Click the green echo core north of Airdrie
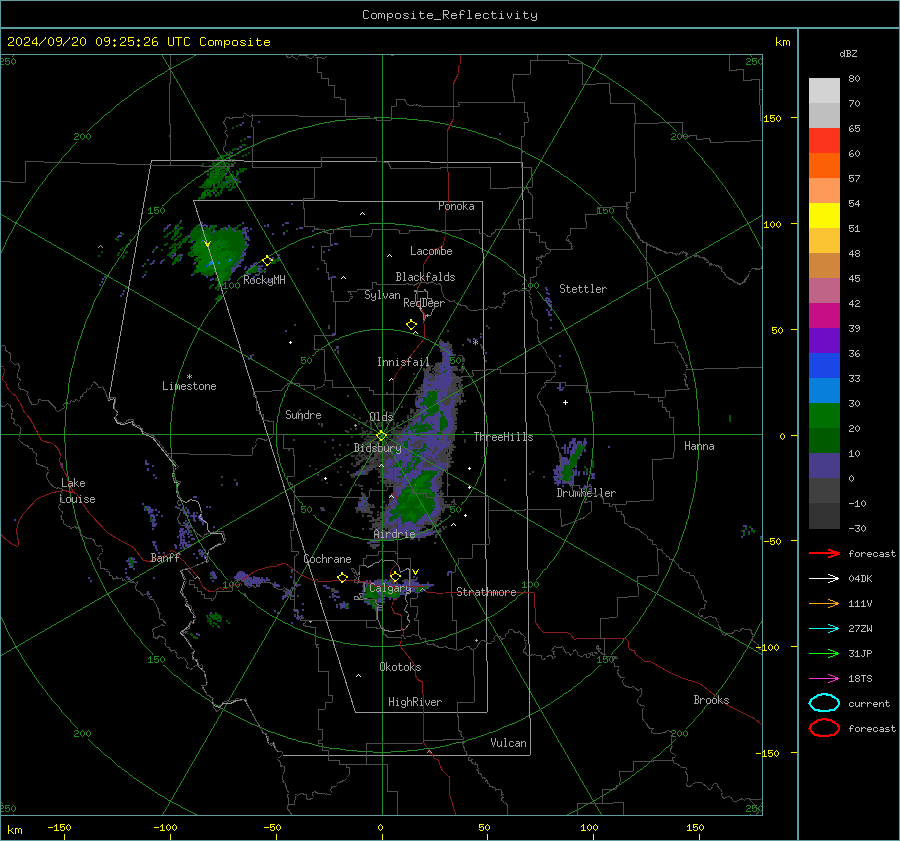 tap(416, 498)
